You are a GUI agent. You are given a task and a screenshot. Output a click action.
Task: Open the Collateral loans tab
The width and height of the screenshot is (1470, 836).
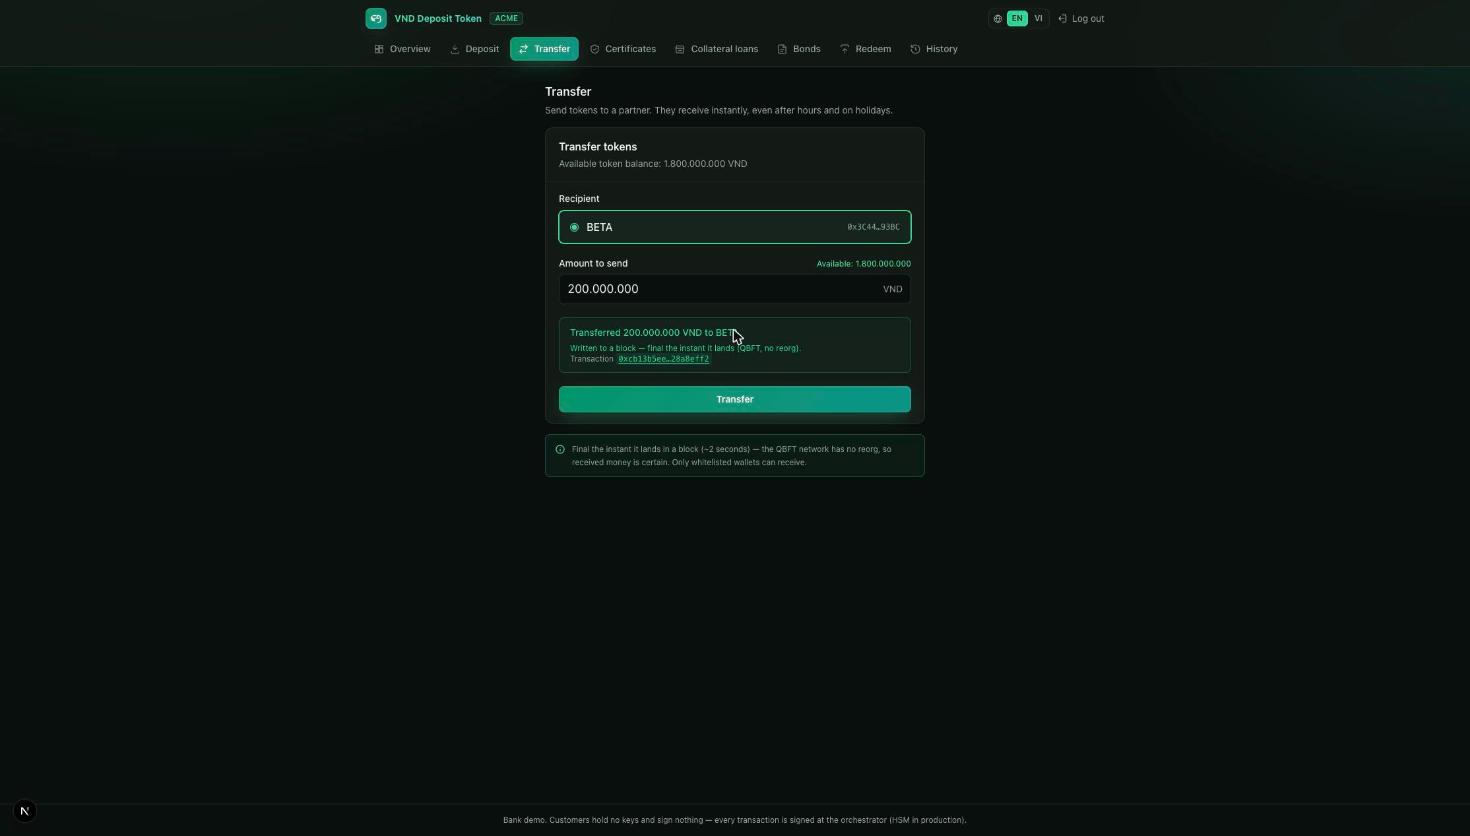point(717,49)
